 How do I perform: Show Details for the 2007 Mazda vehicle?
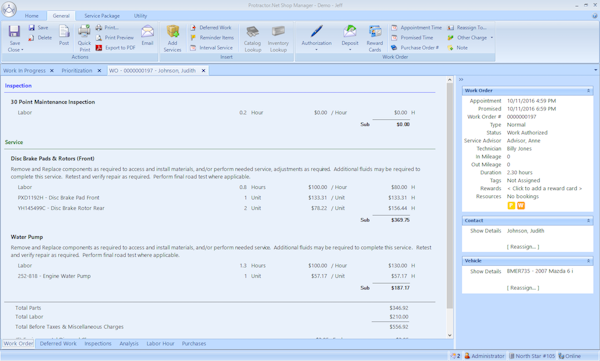[486, 271]
